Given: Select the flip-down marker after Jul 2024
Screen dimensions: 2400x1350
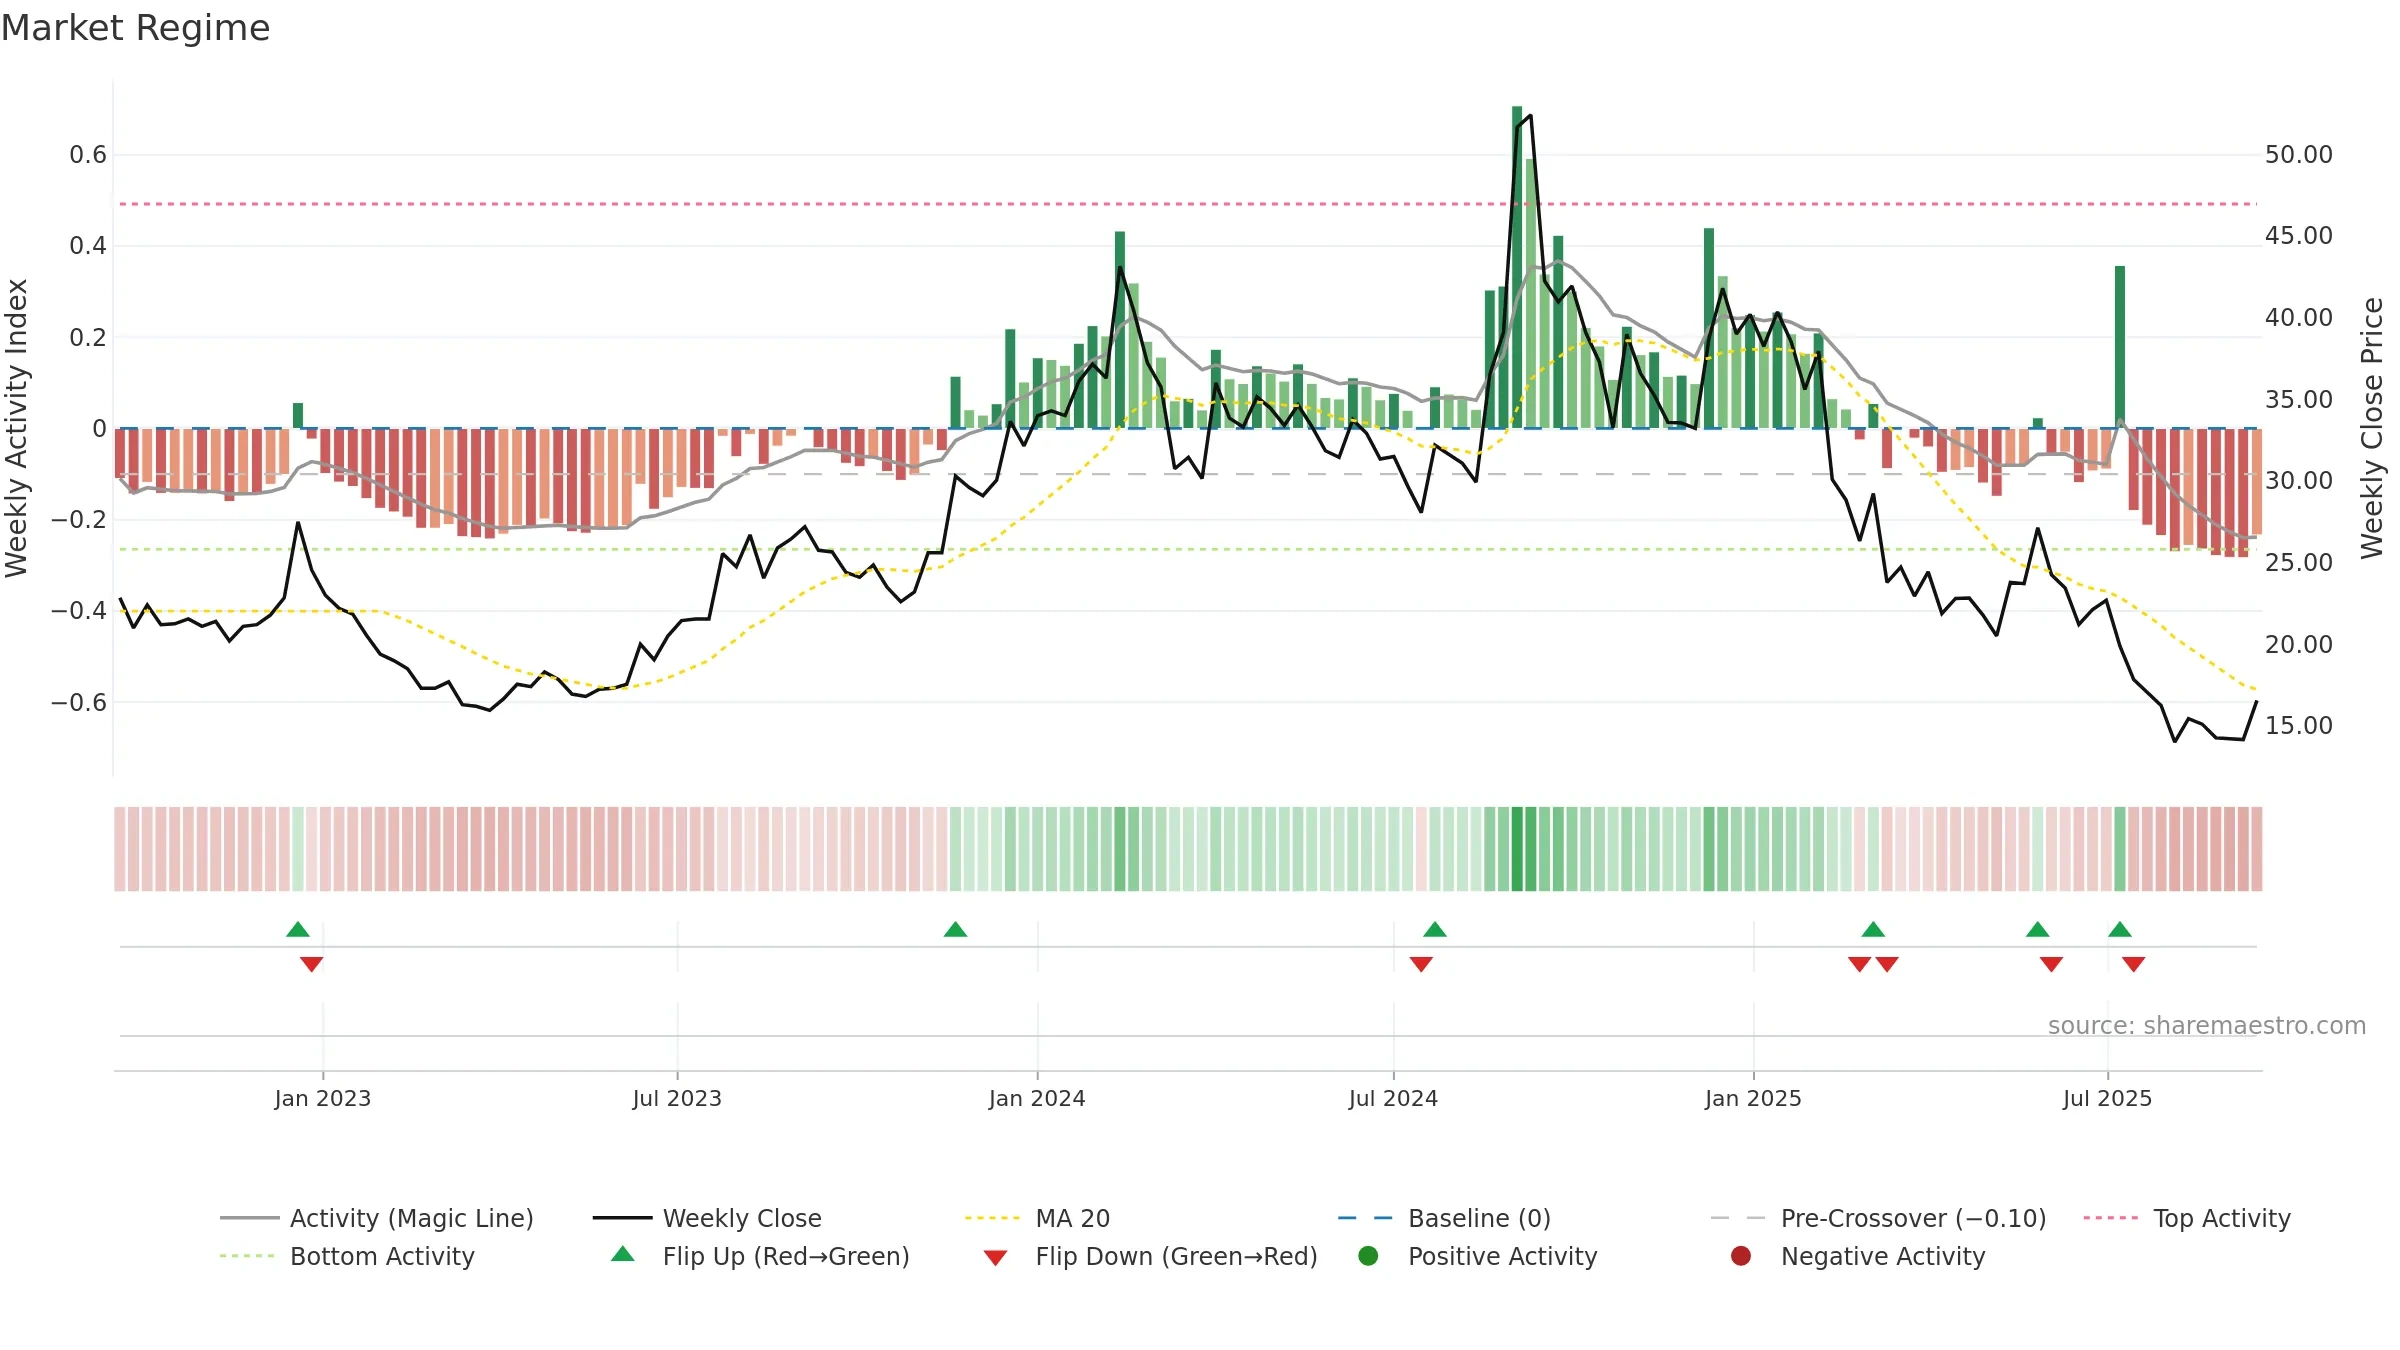Looking at the screenshot, I should (1421, 964).
